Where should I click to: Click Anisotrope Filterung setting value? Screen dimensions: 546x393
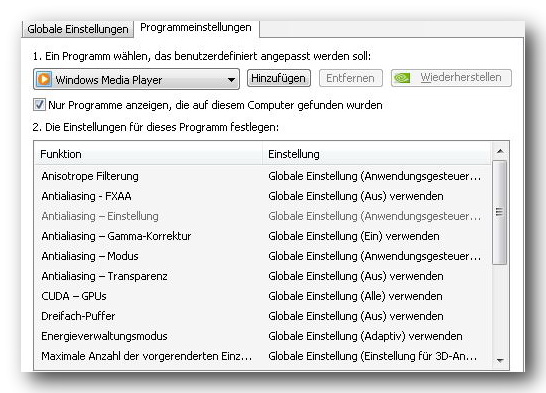(375, 176)
